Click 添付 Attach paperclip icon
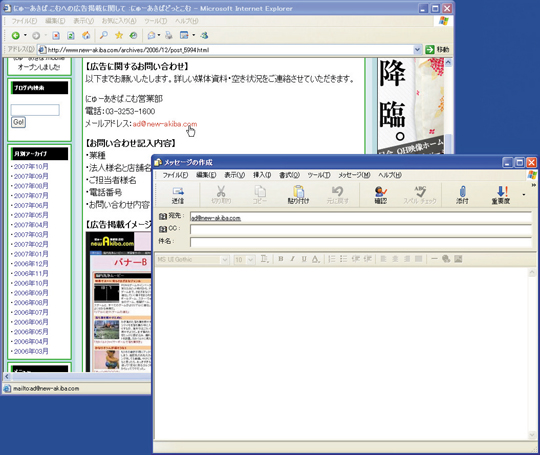Viewport: 540px width, 455px height. click(463, 195)
